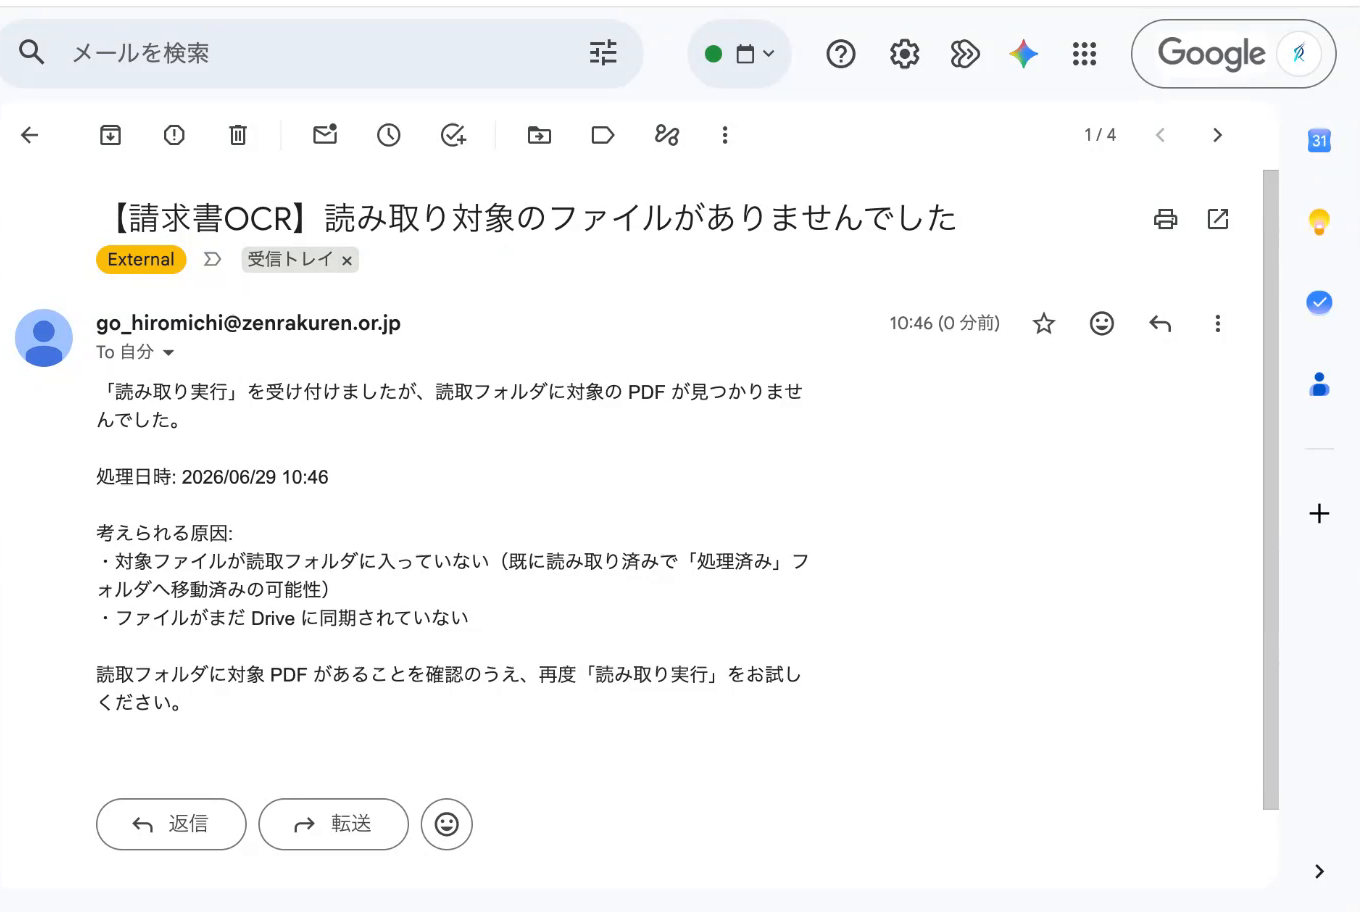The width and height of the screenshot is (1360, 912).
Task: Open the toolbar's More options menu
Action: tap(725, 135)
